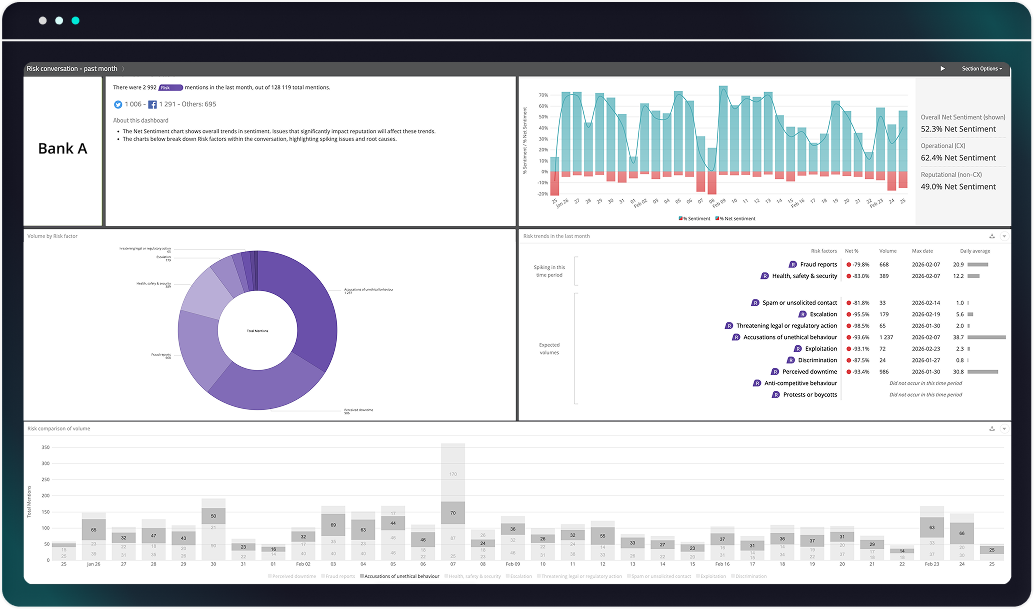
Task: Click the badge icon beside Anti-competitive behaviour
Action: [757, 383]
